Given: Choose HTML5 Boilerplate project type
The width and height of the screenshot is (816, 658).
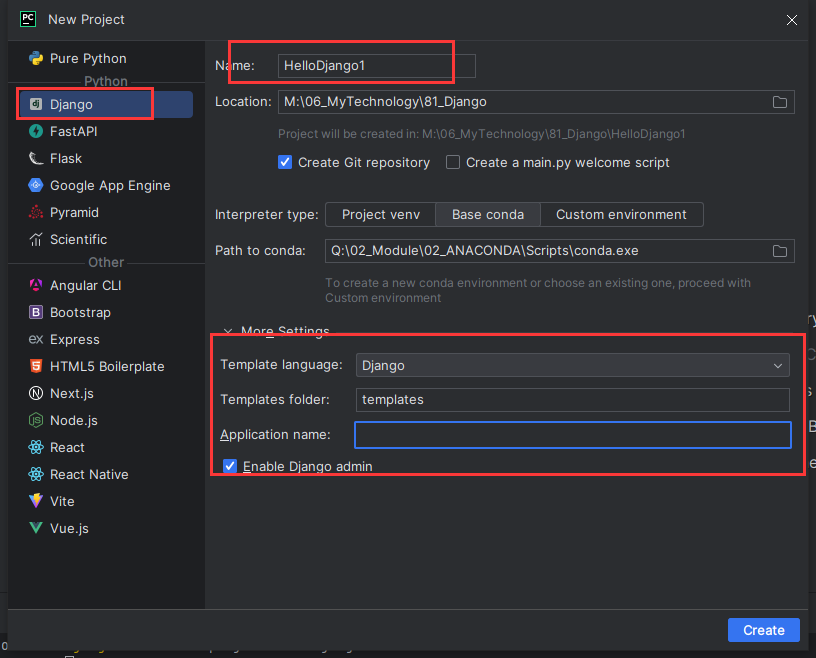Looking at the screenshot, I should (106, 366).
